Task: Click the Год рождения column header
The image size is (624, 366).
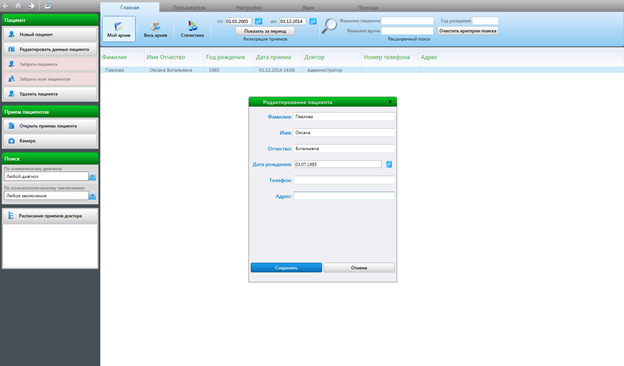Action: pyautogui.click(x=225, y=57)
